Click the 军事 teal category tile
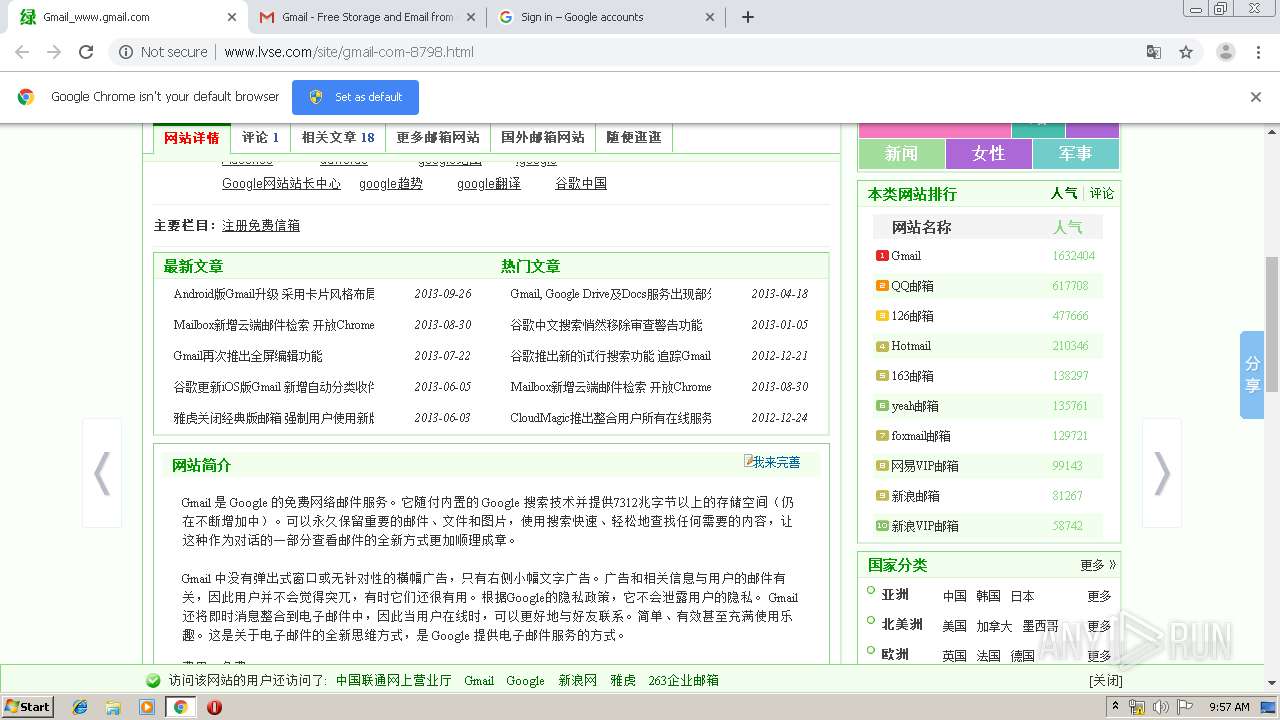This screenshot has height=720, width=1280. click(1075, 153)
